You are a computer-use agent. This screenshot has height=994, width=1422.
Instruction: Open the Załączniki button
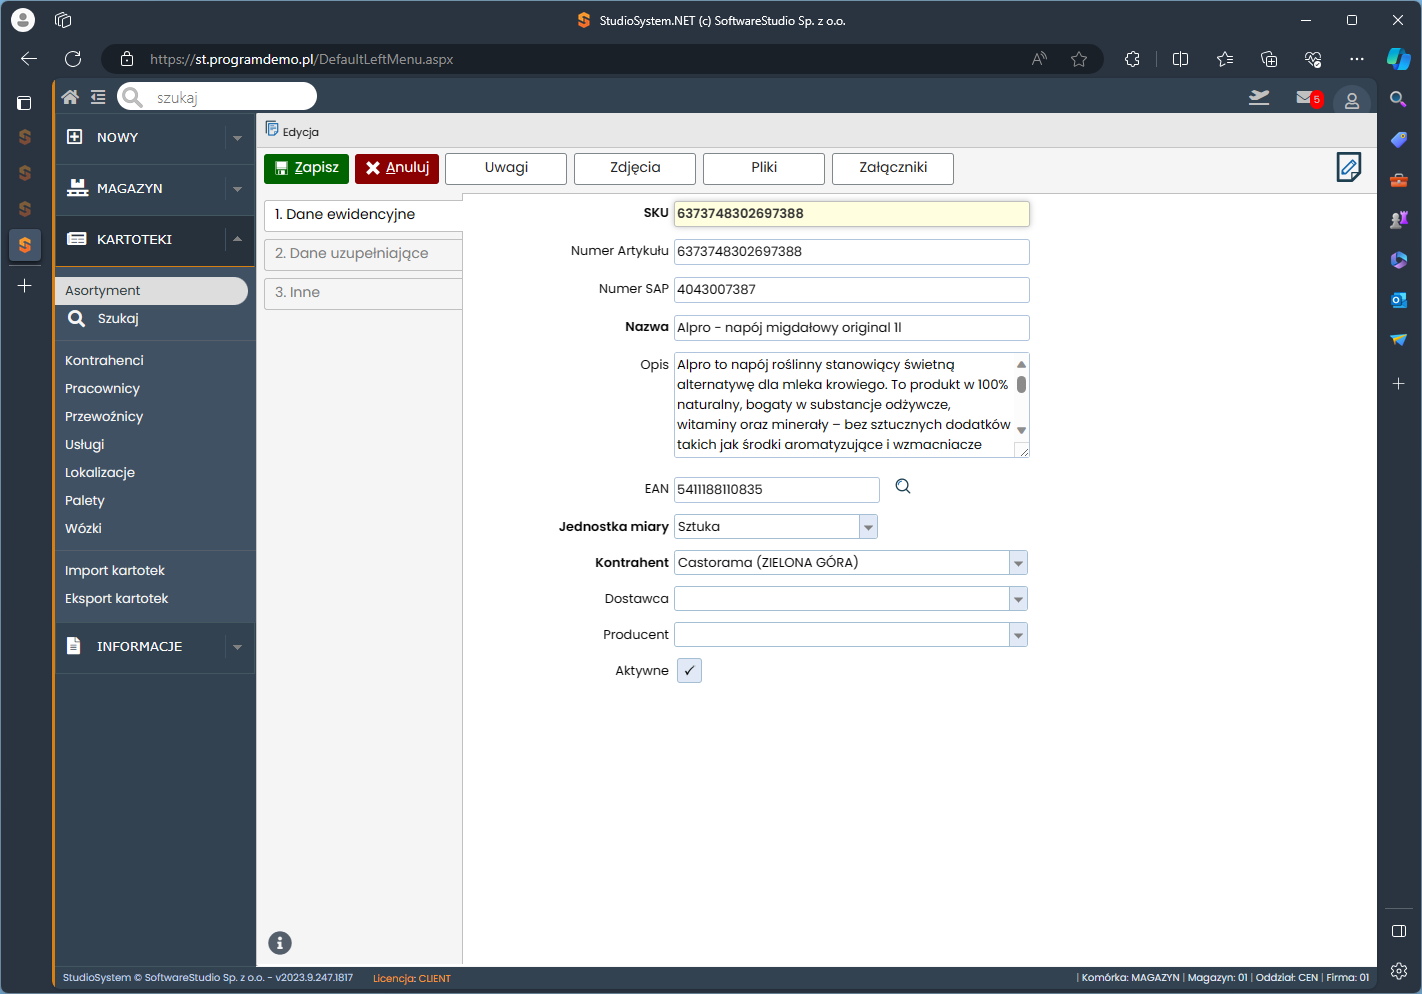click(x=893, y=168)
